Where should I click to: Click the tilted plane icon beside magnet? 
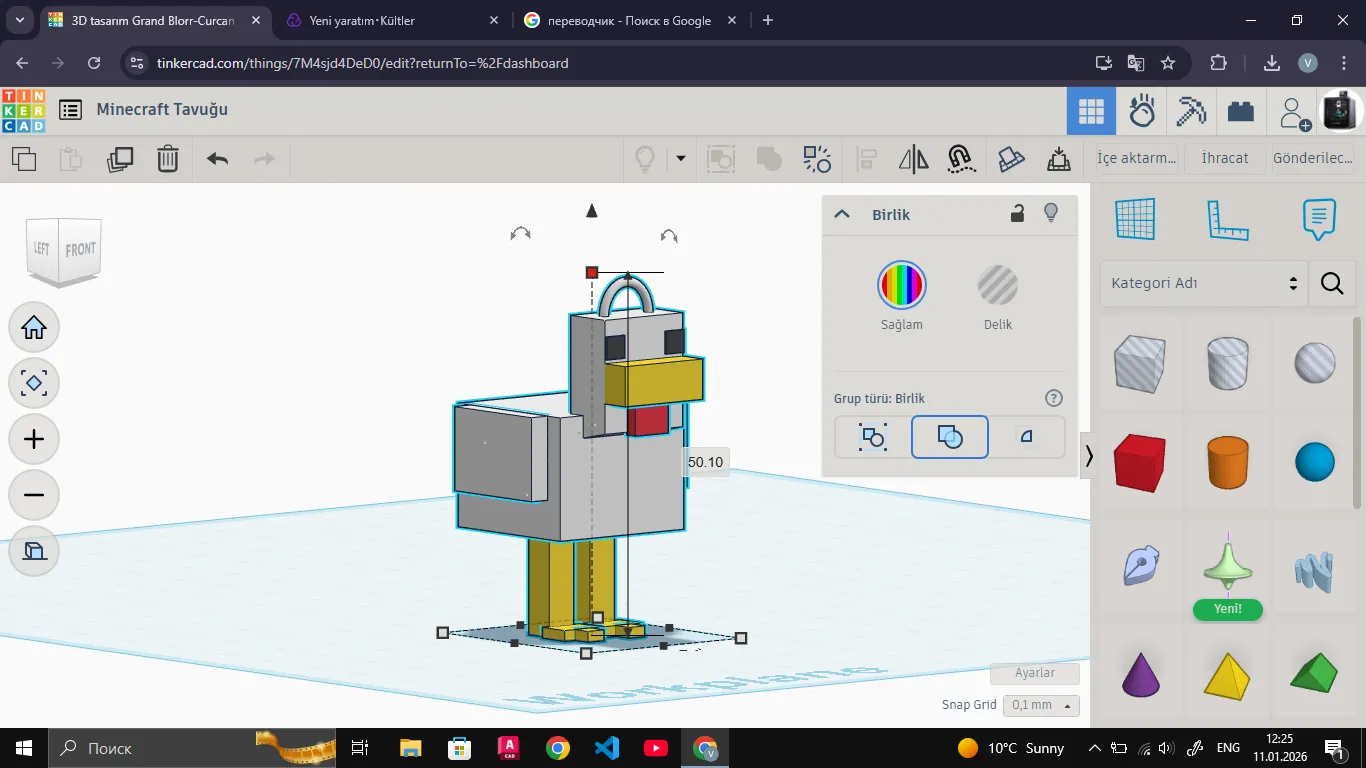(x=1012, y=159)
